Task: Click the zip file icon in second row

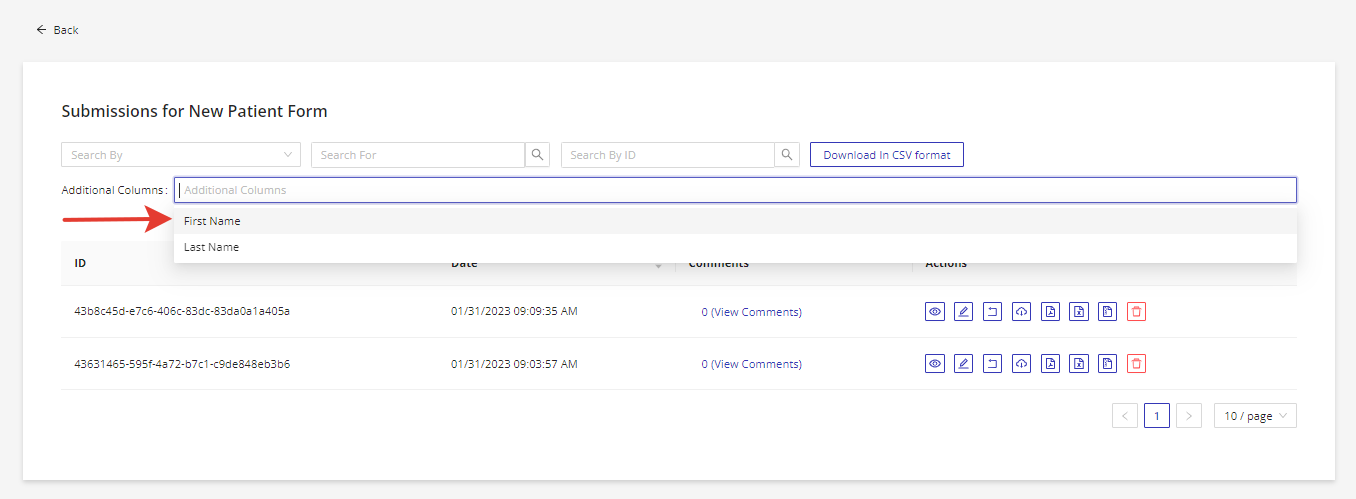Action: (1107, 364)
